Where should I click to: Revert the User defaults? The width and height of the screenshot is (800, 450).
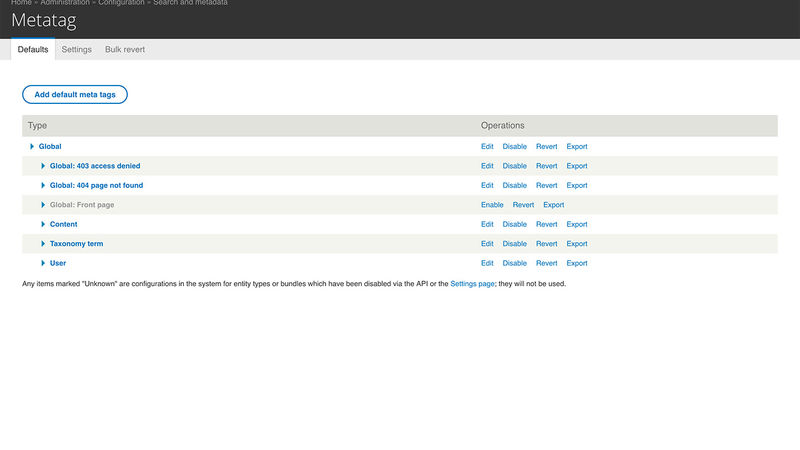pyautogui.click(x=546, y=263)
